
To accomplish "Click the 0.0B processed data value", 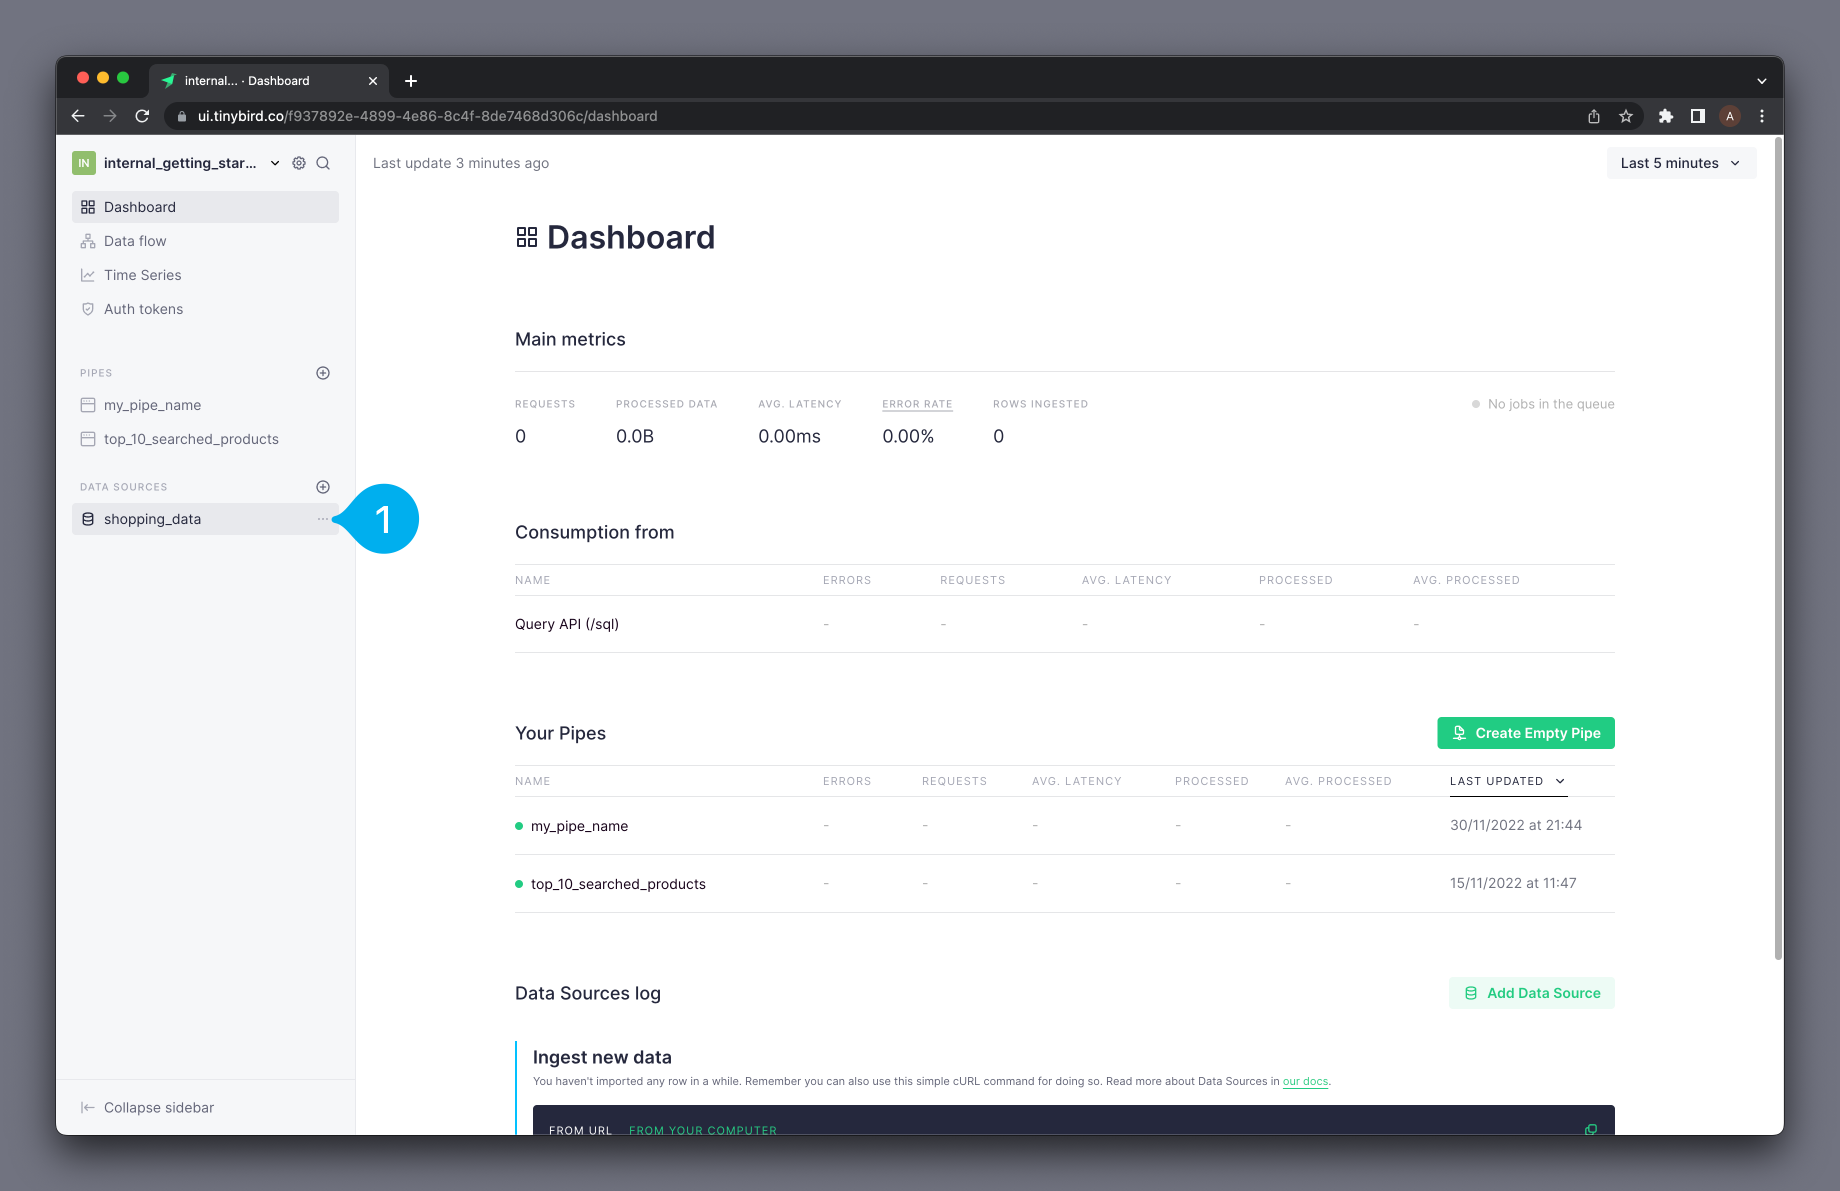I will 635,436.
